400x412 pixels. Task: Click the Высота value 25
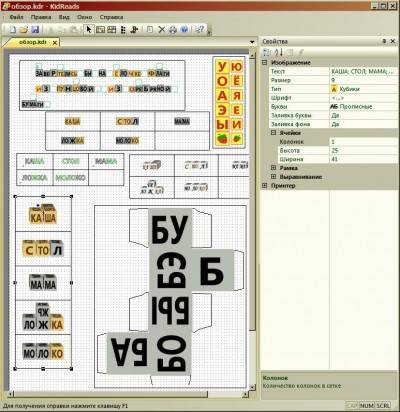pos(363,150)
